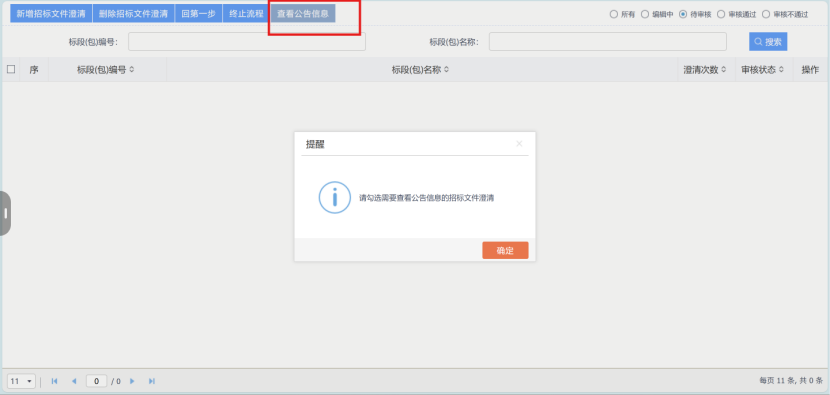Open the page size dropdown showing 11
The width and height of the screenshot is (830, 395).
(x=22, y=381)
